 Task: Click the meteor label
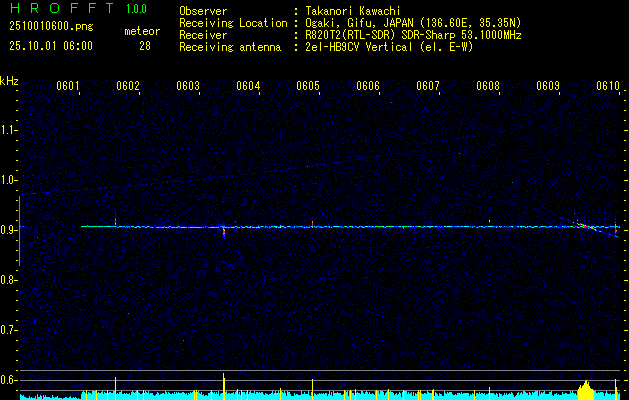(142, 31)
